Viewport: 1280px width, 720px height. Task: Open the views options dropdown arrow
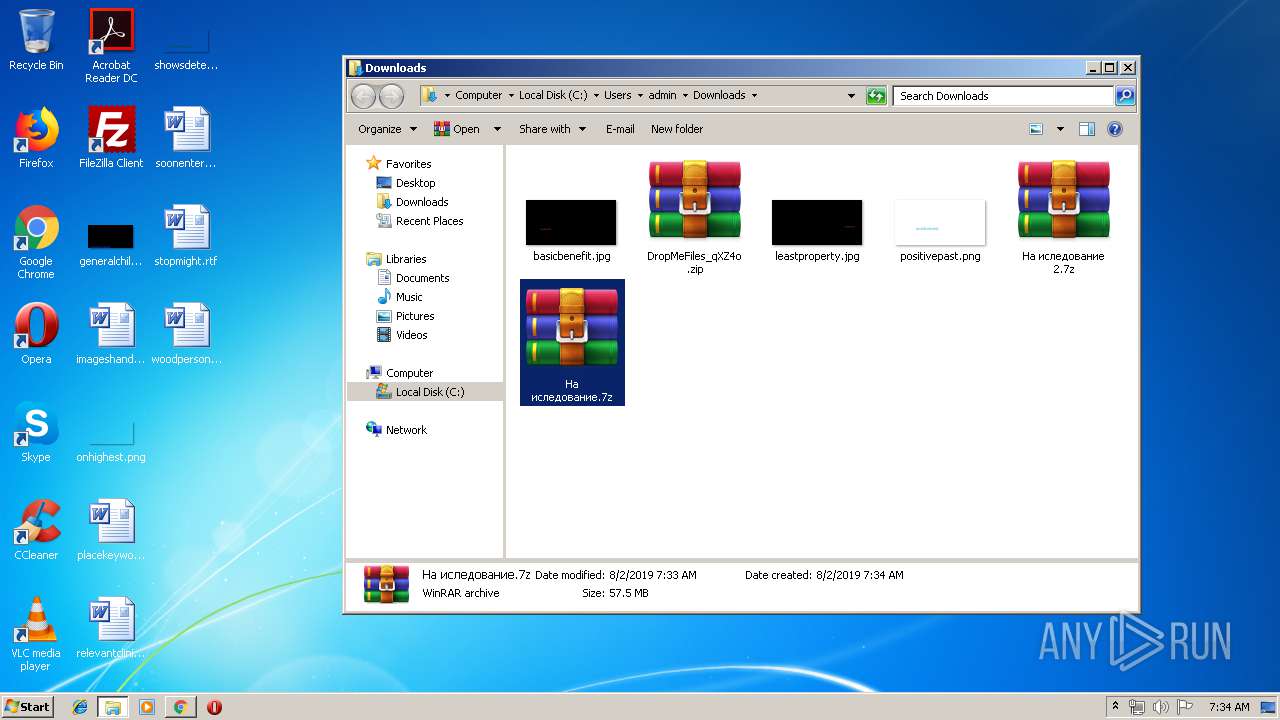coord(1060,129)
